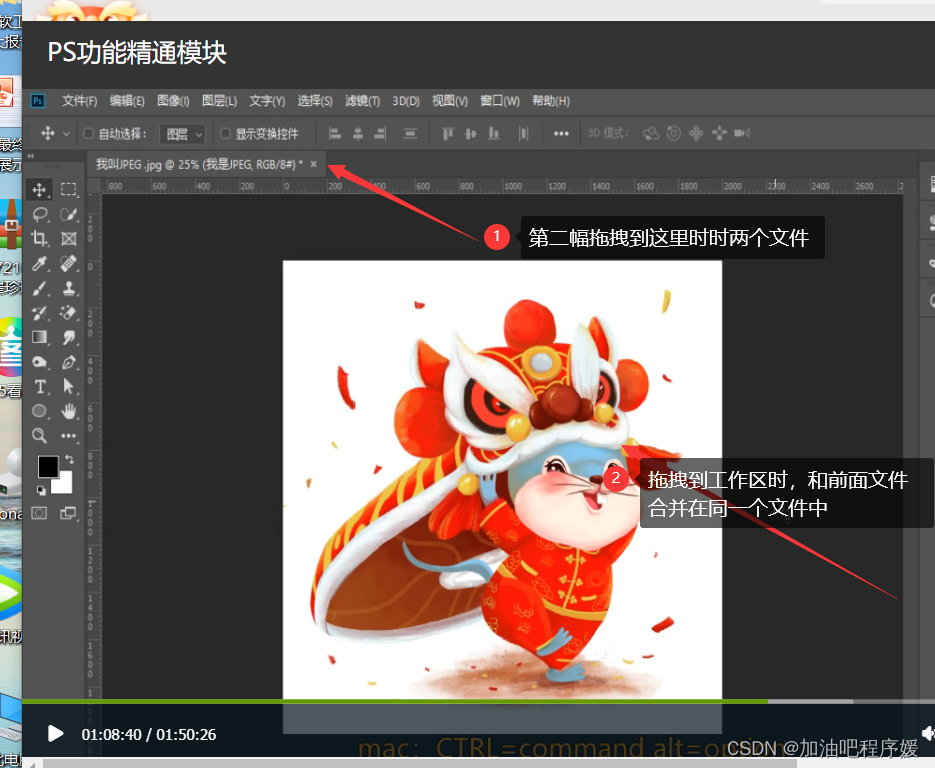Select the Path Selection tool
Screen dimensions: 935x768
pyautogui.click(x=69, y=387)
